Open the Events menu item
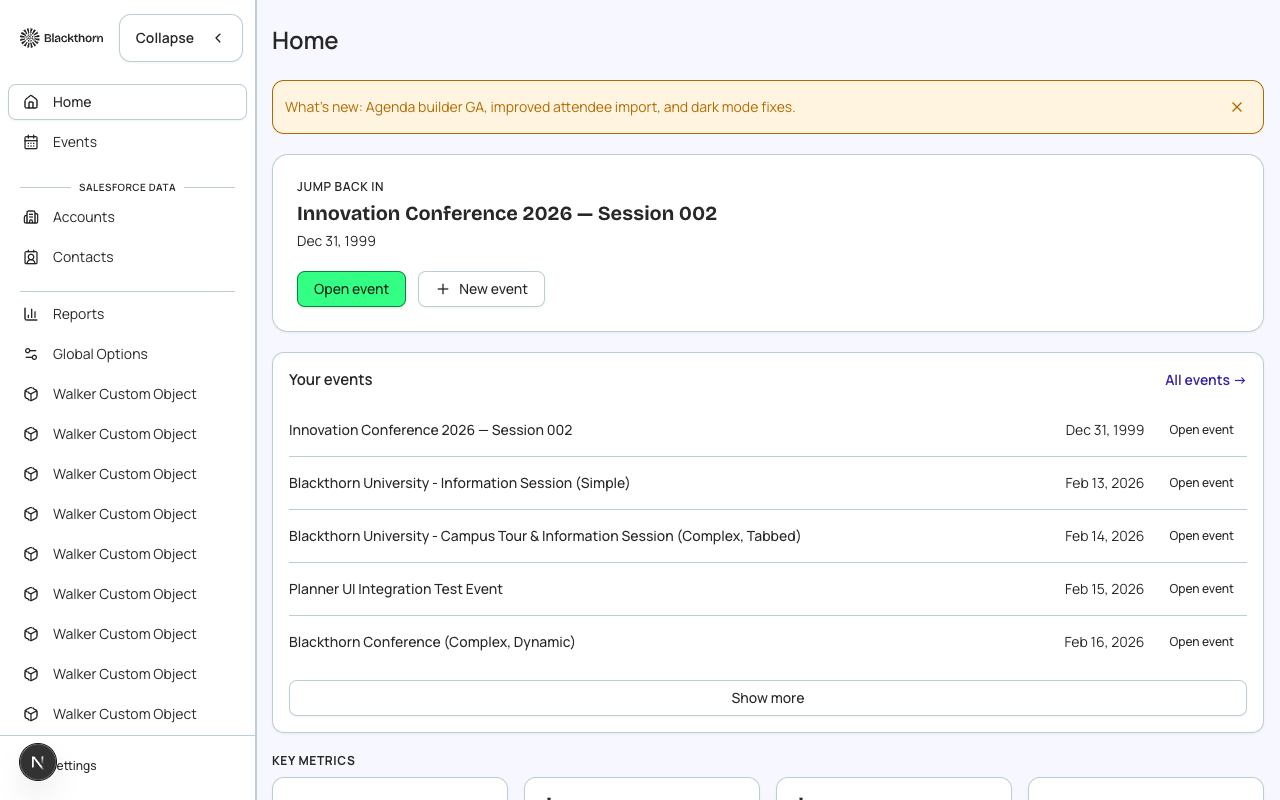 click(127, 142)
